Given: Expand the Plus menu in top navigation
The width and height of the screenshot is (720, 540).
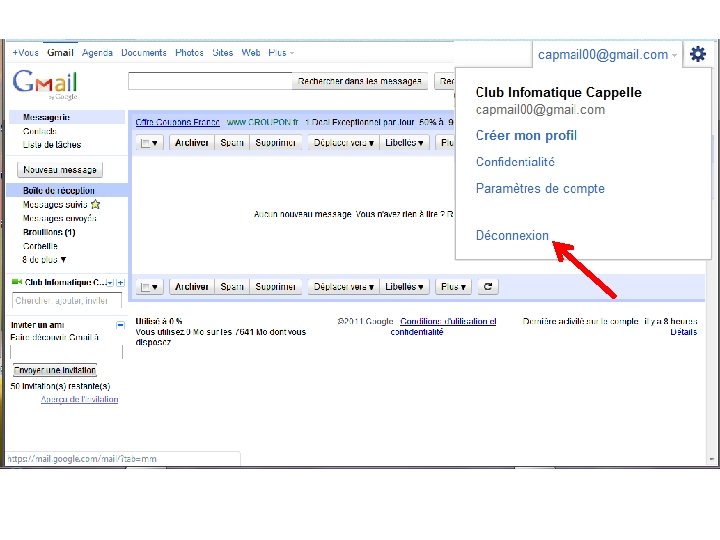Looking at the screenshot, I should [x=281, y=53].
